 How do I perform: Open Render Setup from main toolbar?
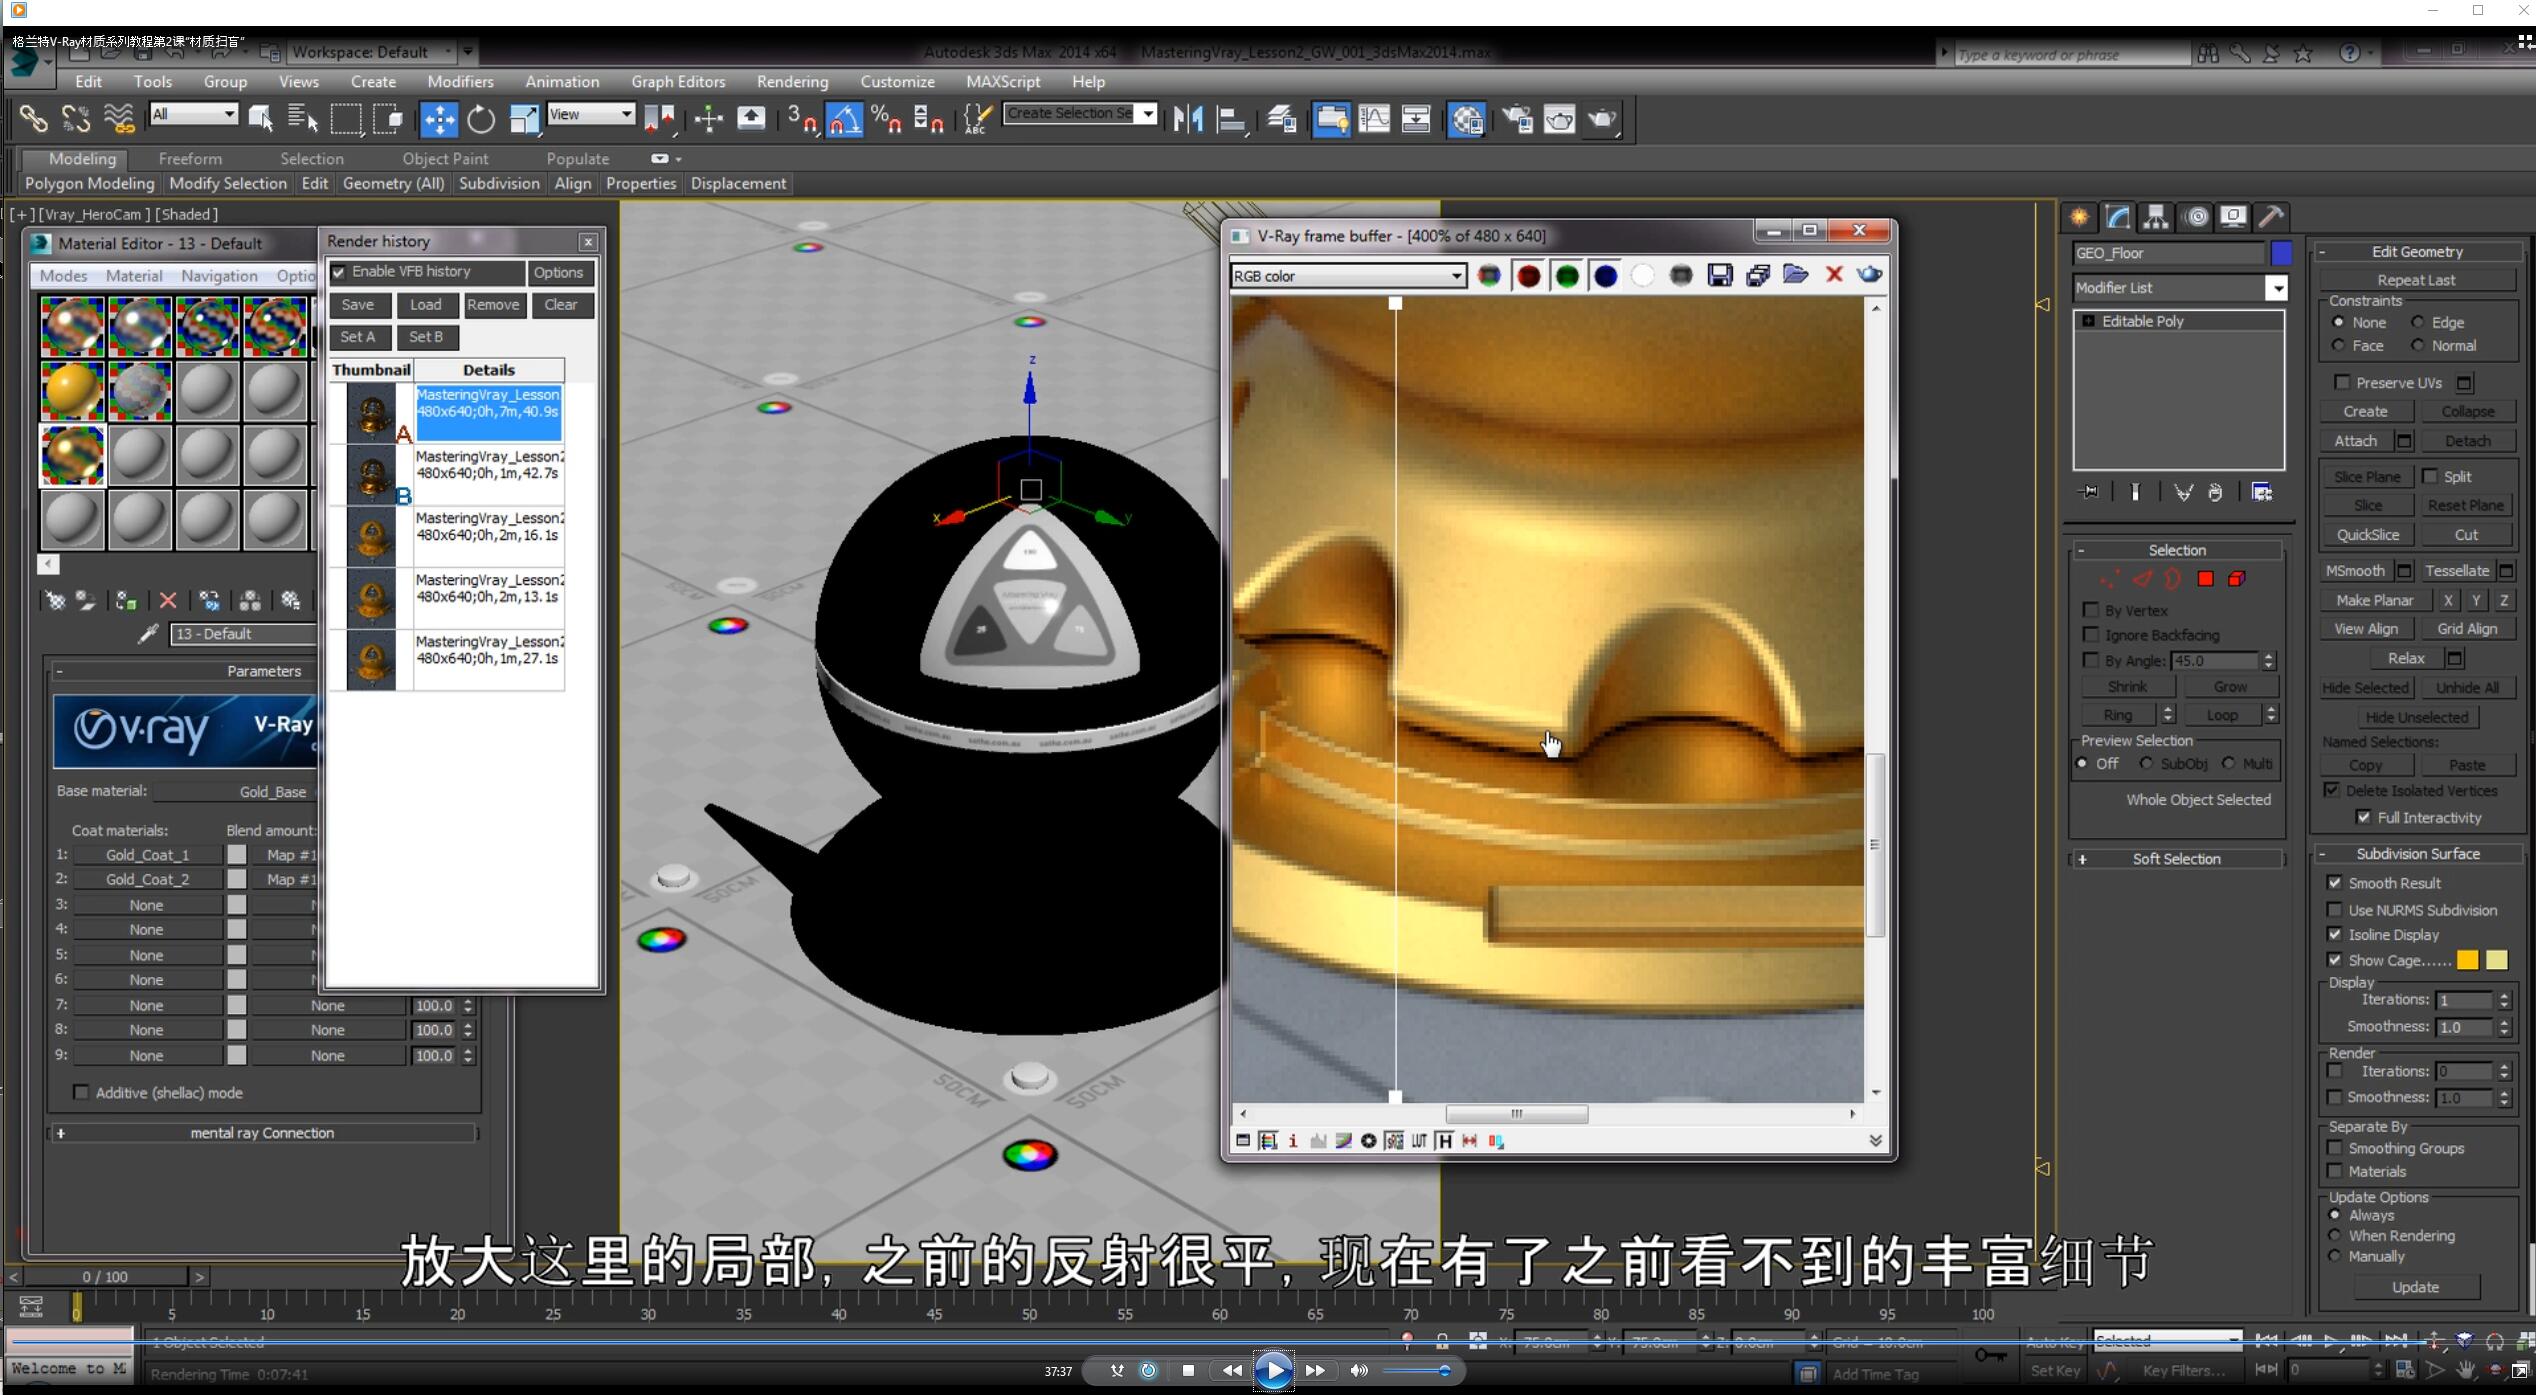1517,119
